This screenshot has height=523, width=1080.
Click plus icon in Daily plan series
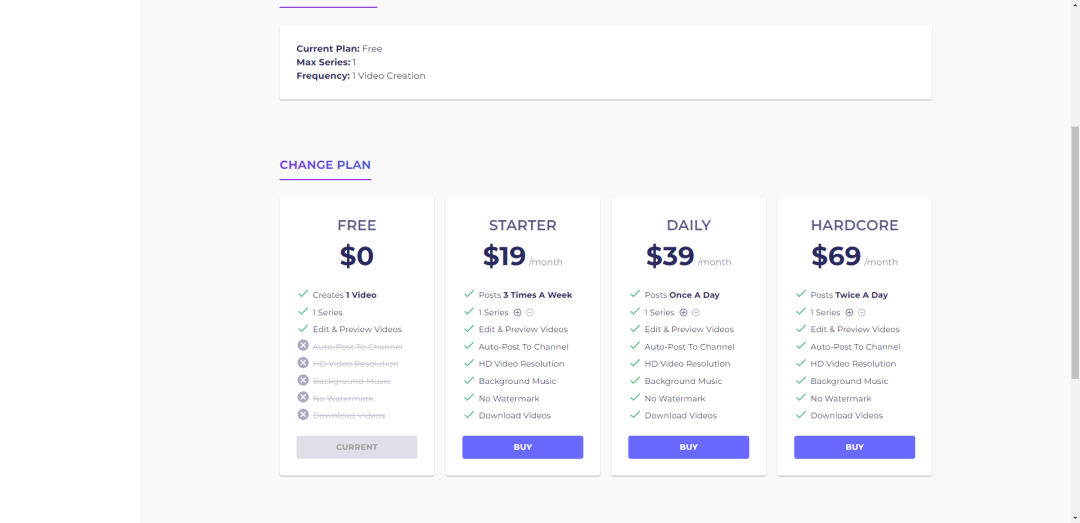(683, 312)
